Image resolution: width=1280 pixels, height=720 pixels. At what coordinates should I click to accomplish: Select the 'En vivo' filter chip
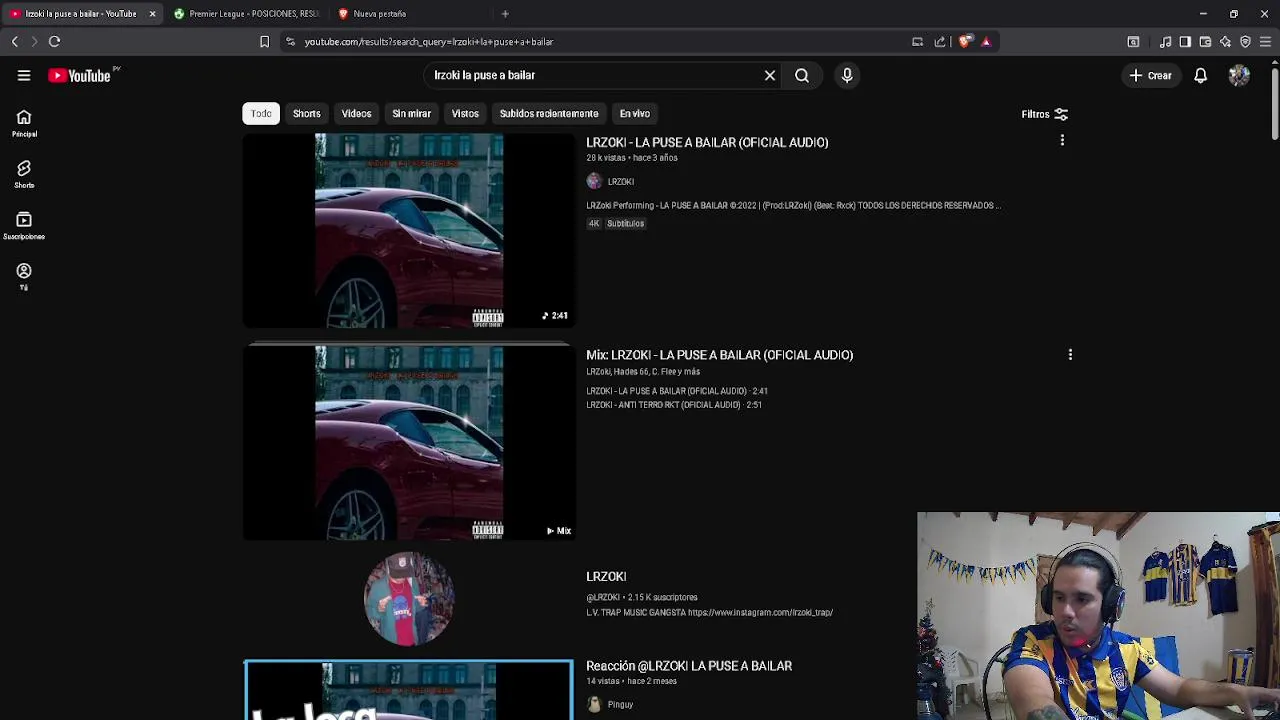point(635,114)
